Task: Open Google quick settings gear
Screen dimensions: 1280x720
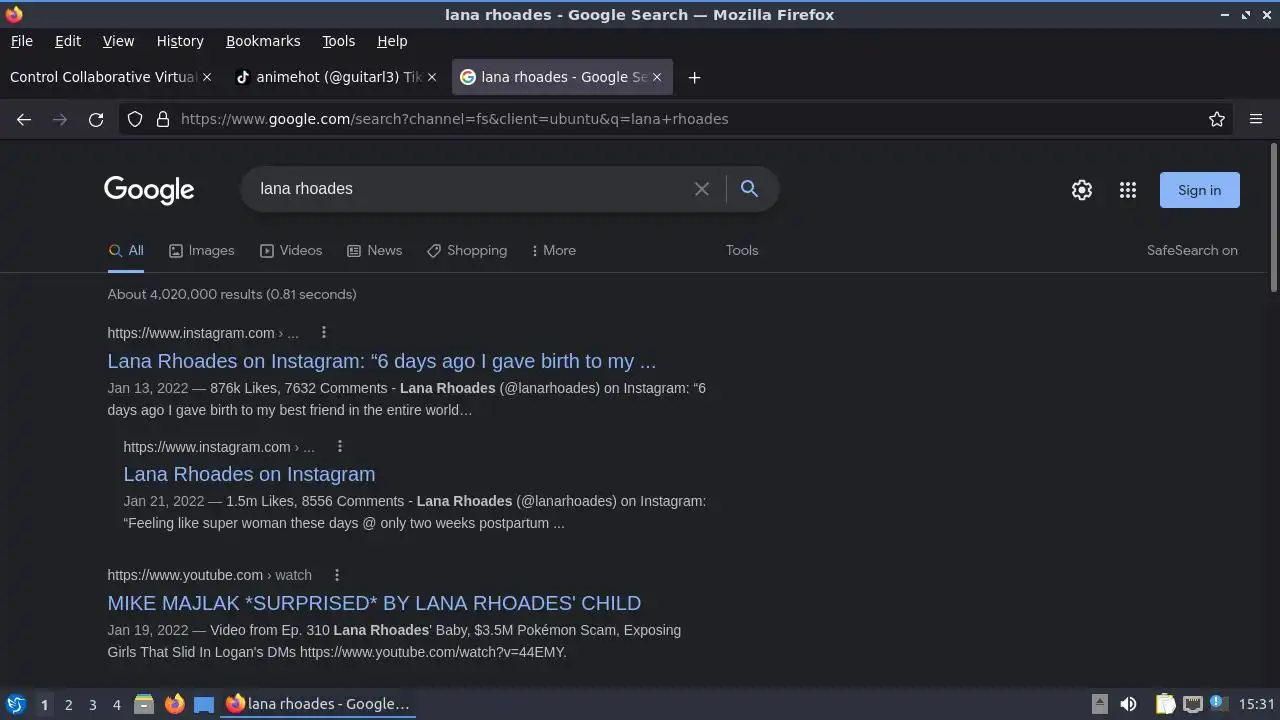Action: [x=1082, y=190]
